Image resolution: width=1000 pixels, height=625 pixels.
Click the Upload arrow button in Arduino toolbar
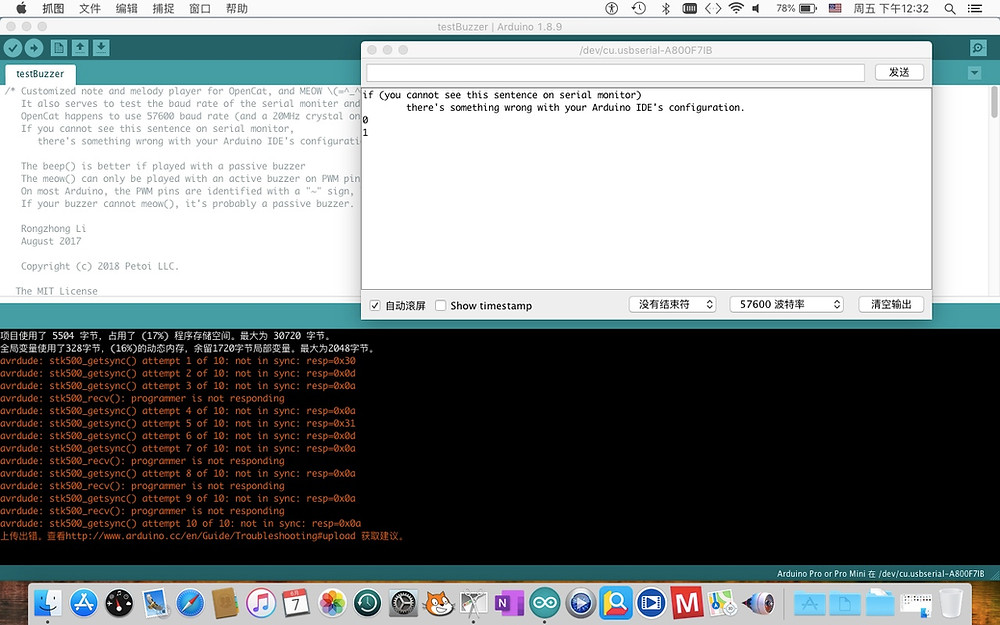coord(34,48)
